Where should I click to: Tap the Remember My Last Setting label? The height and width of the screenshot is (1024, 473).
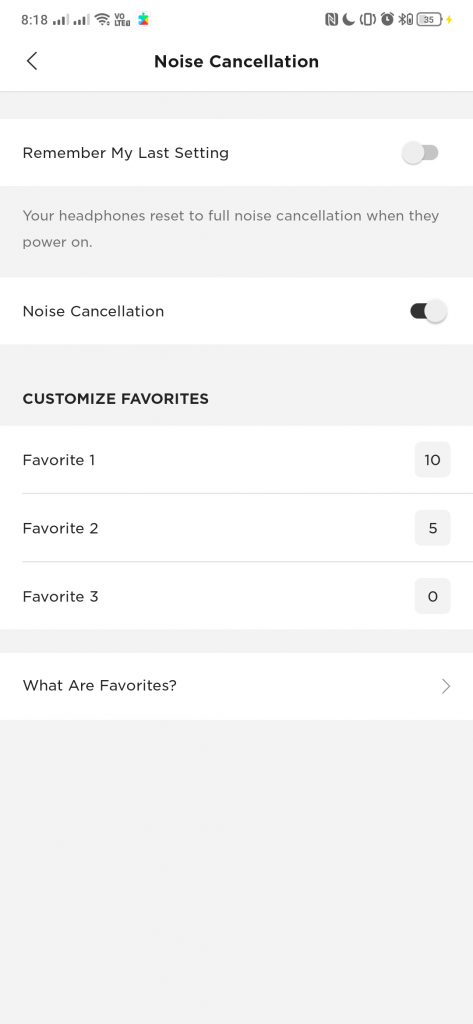(125, 153)
